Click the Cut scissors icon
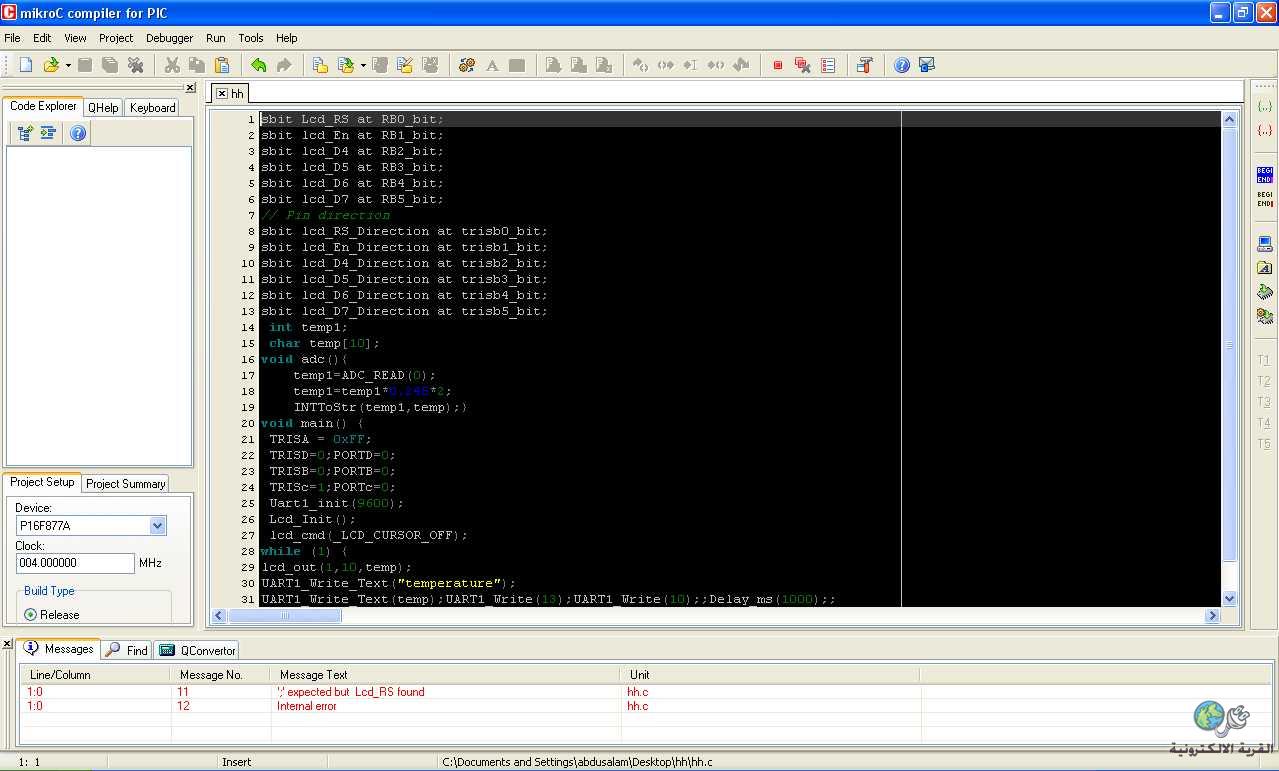The width and height of the screenshot is (1279, 771). point(172,65)
